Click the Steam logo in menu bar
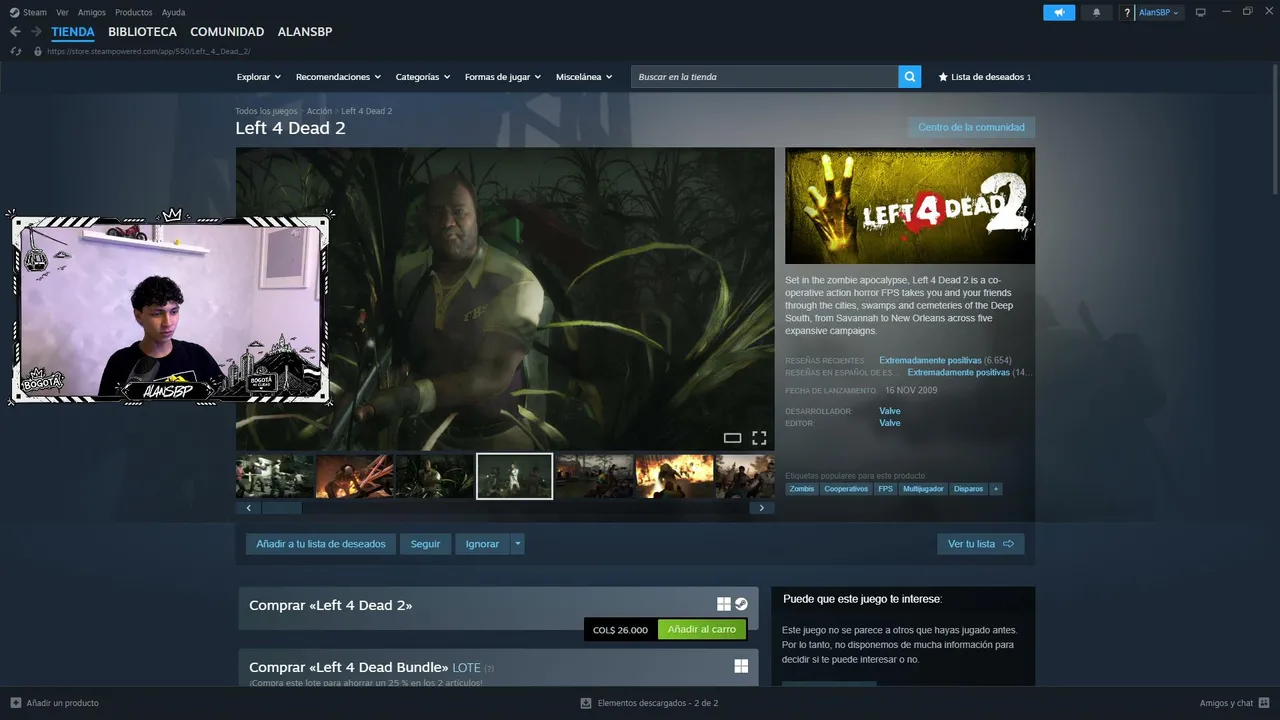 (14, 13)
